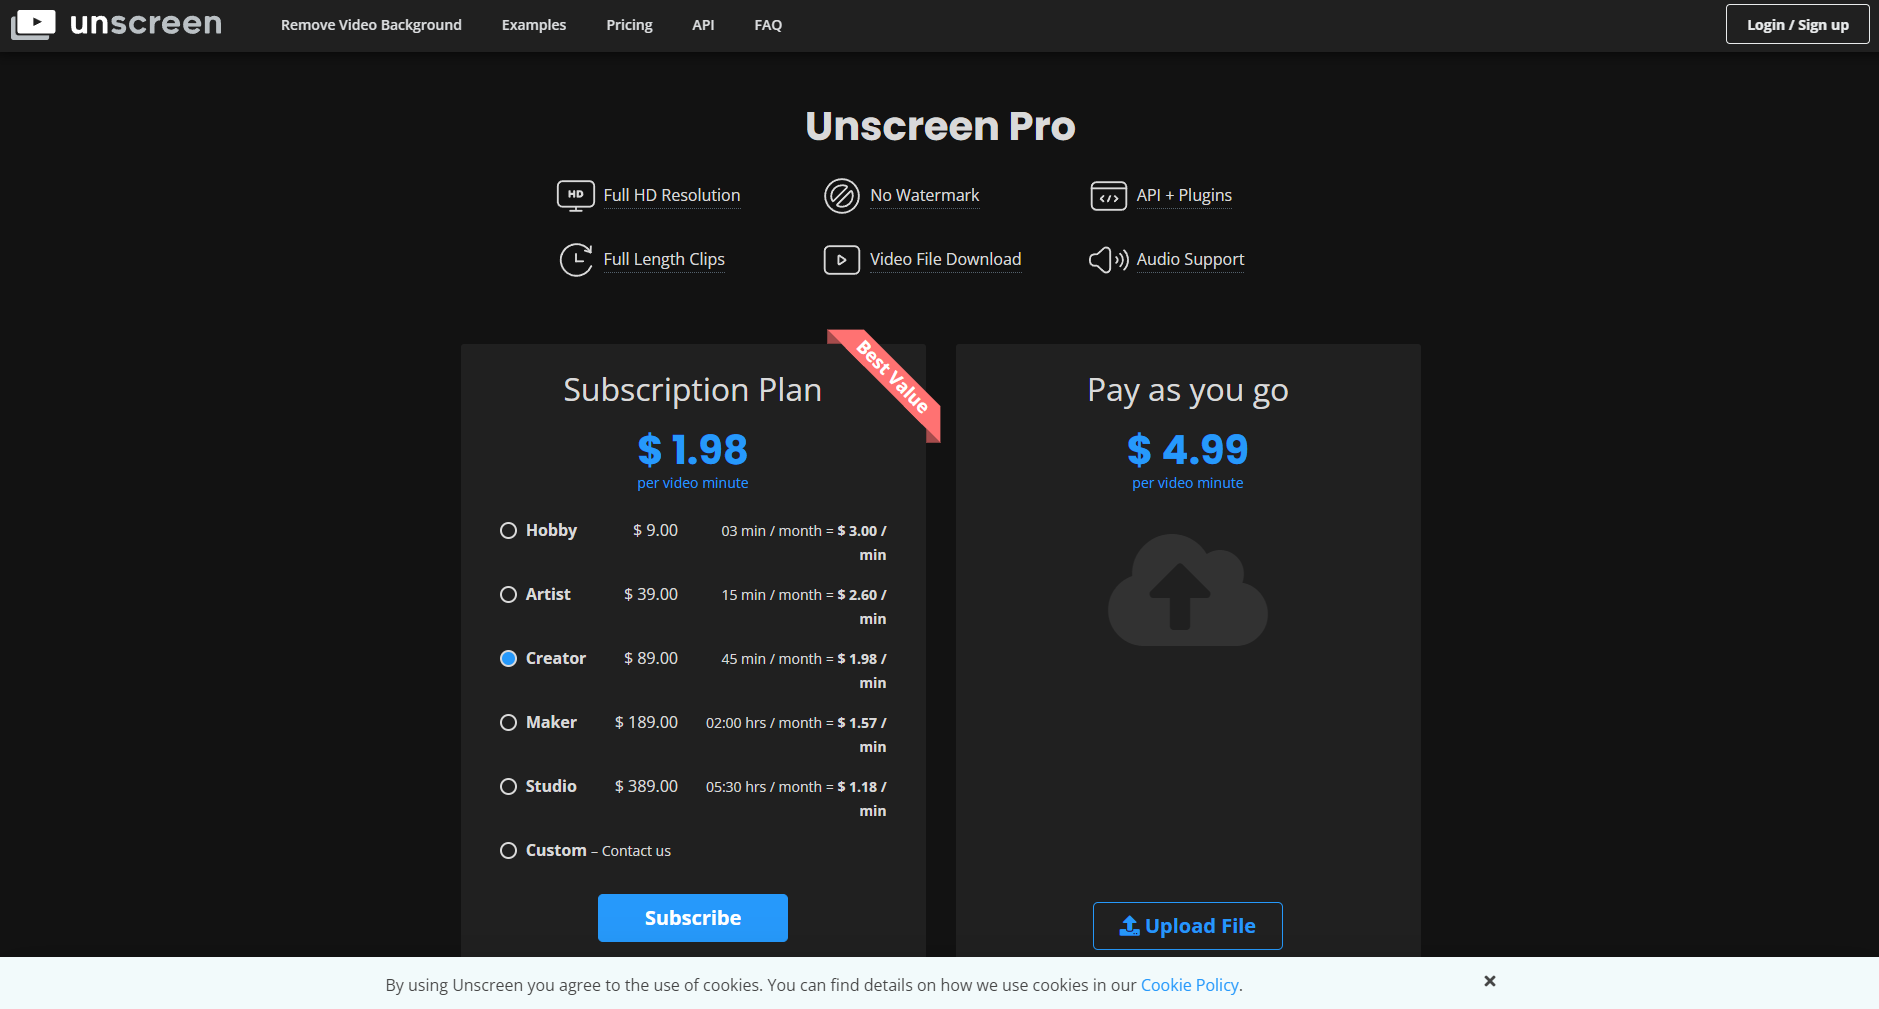
Task: Click the Full HD Resolution monitor icon
Action: coord(576,196)
